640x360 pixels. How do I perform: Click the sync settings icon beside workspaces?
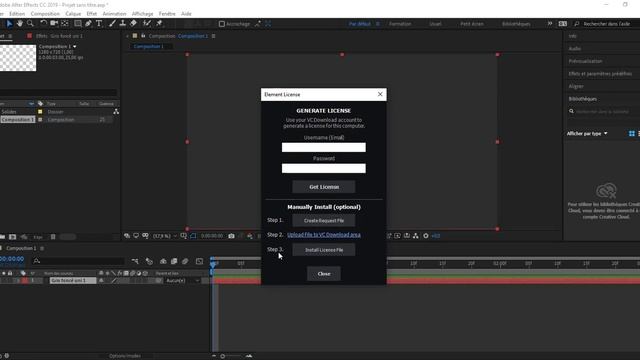[x=562, y=24]
